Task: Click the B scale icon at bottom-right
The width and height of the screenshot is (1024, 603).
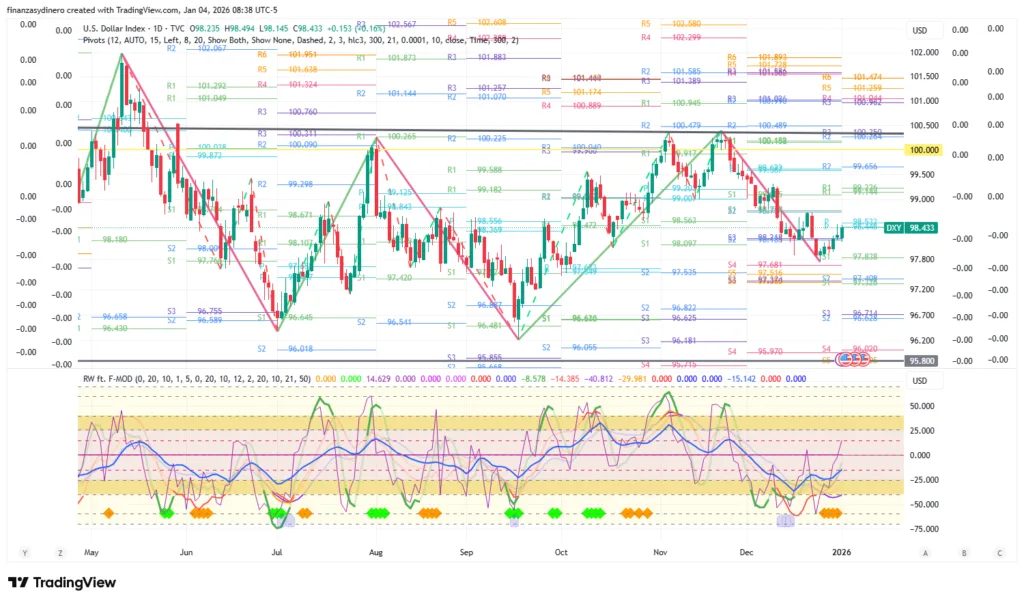Action: pyautogui.click(x=963, y=552)
